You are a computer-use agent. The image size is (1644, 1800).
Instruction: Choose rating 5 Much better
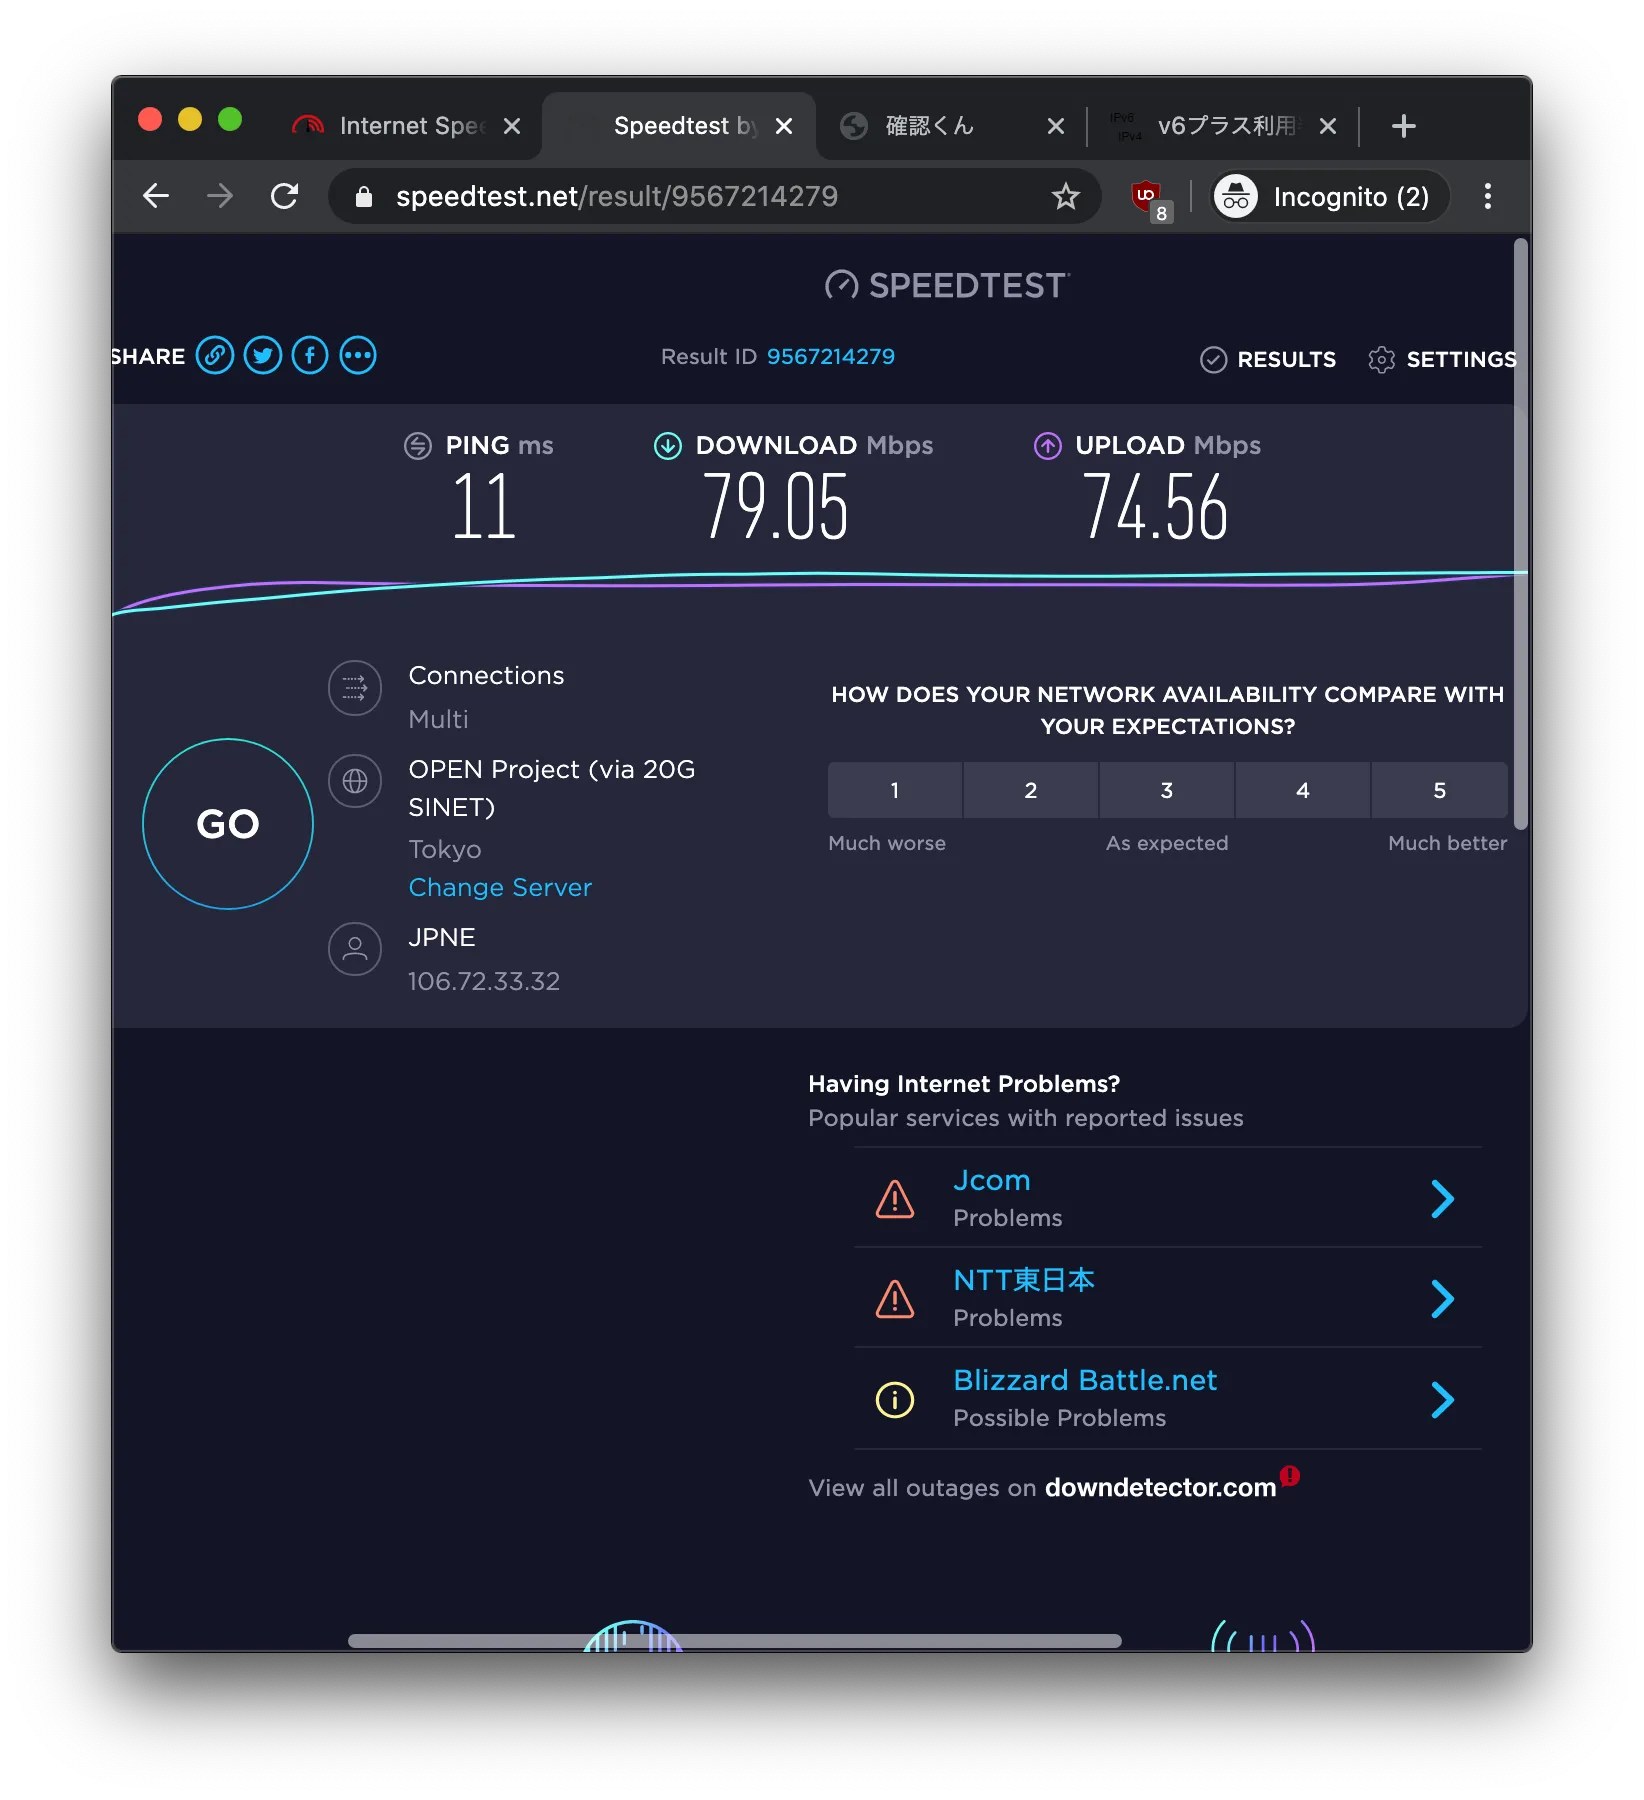pos(1439,790)
